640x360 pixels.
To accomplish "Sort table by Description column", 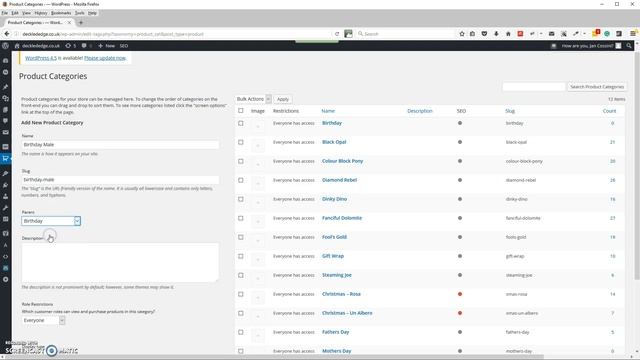I will click(x=420, y=111).
